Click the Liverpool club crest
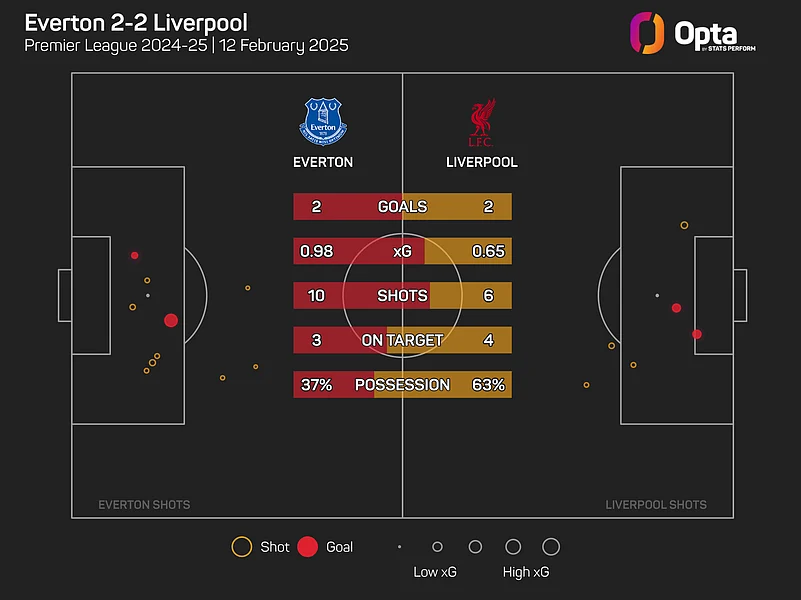The height and width of the screenshot is (600, 801). click(482, 122)
